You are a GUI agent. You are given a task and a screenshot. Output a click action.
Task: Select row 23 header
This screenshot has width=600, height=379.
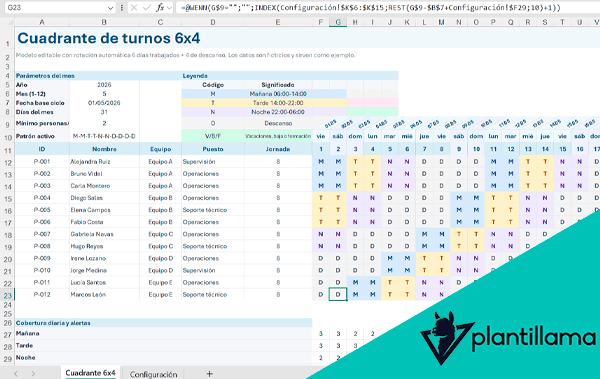click(x=7, y=295)
